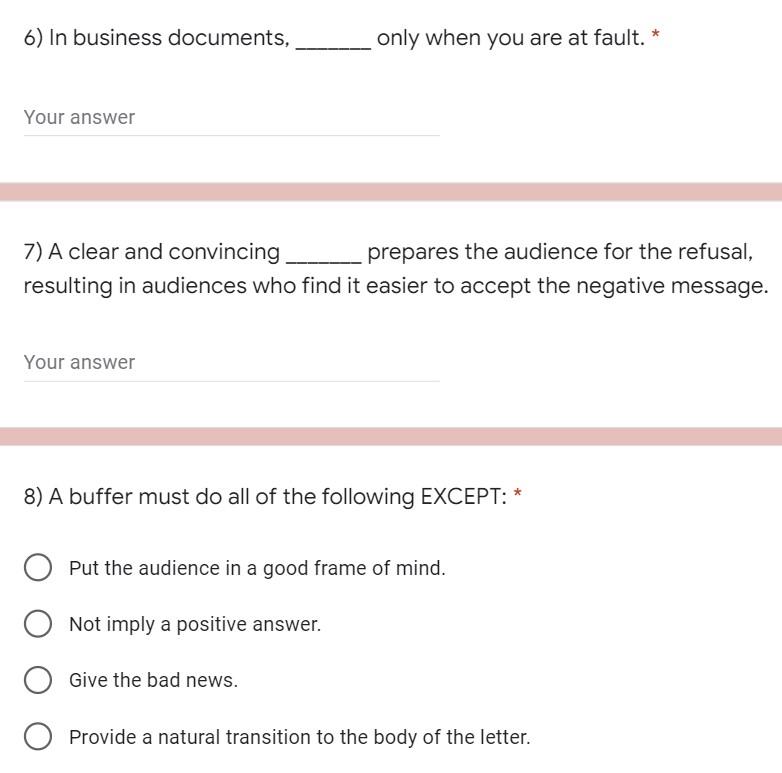Click the 'Put the audience in a good frame of mind.' label text
Viewport: 782px width, 773px height.
pyautogui.click(x=257, y=568)
